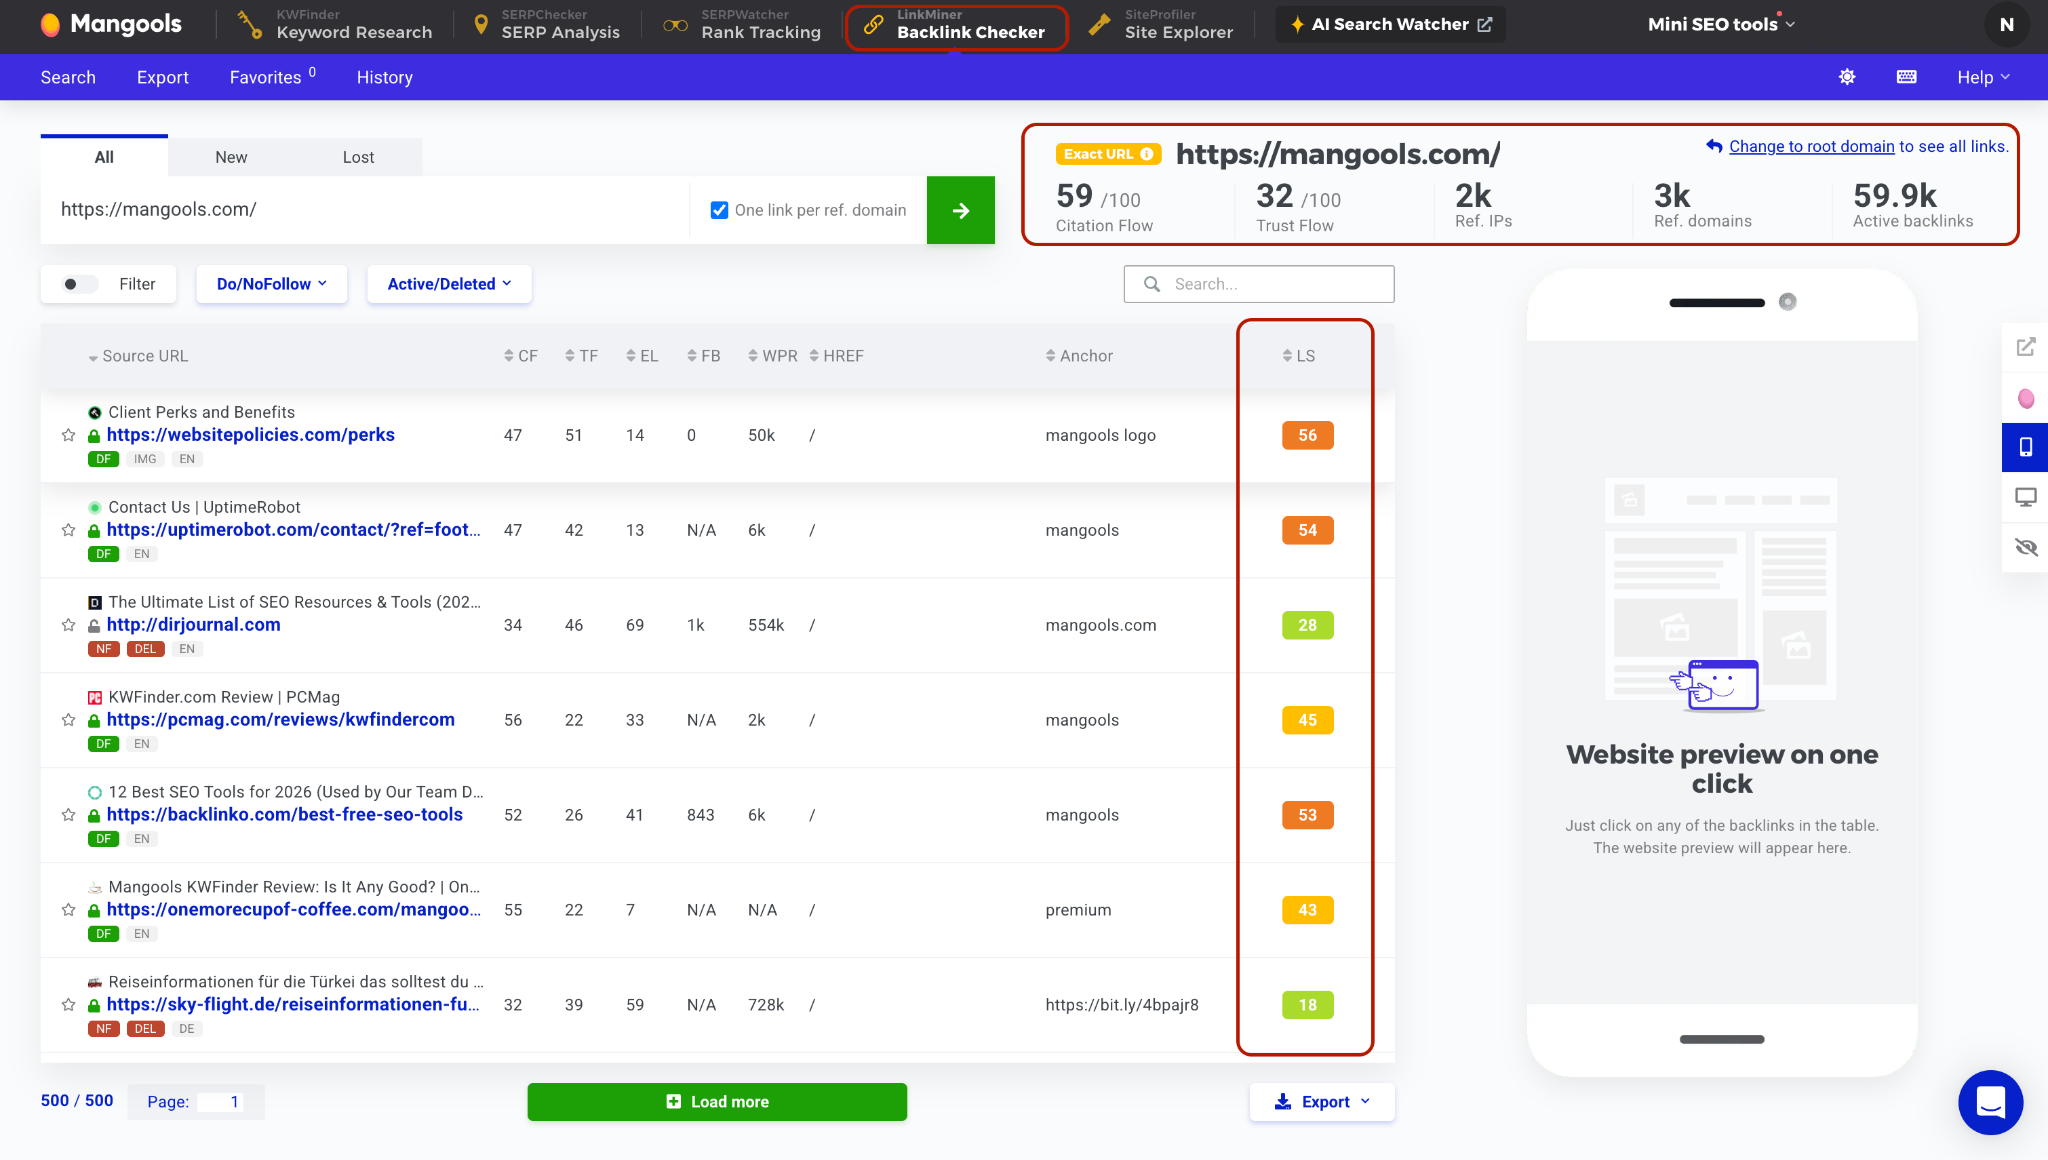Image resolution: width=2048 pixels, height=1160 pixels.
Task: Open keyboard shortcuts icon
Action: click(x=1907, y=77)
